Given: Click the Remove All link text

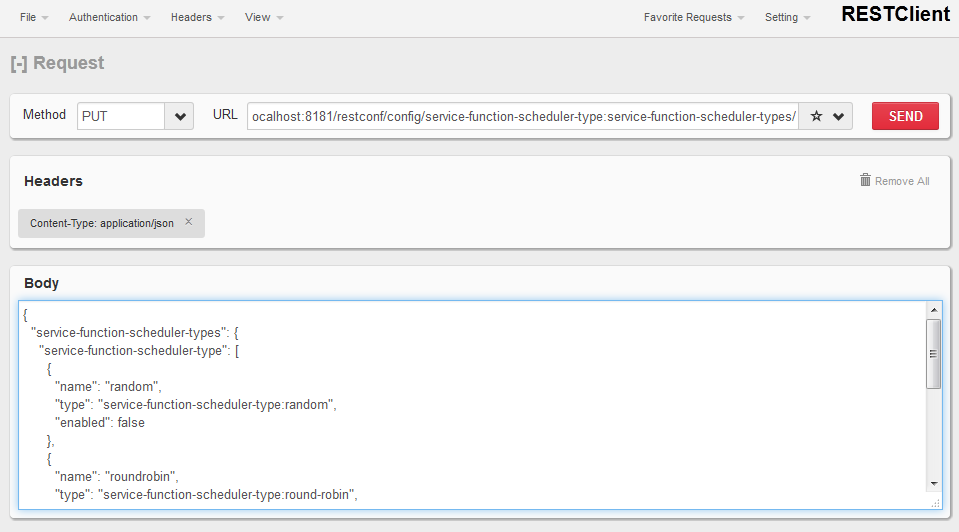Looking at the screenshot, I should coord(902,181).
